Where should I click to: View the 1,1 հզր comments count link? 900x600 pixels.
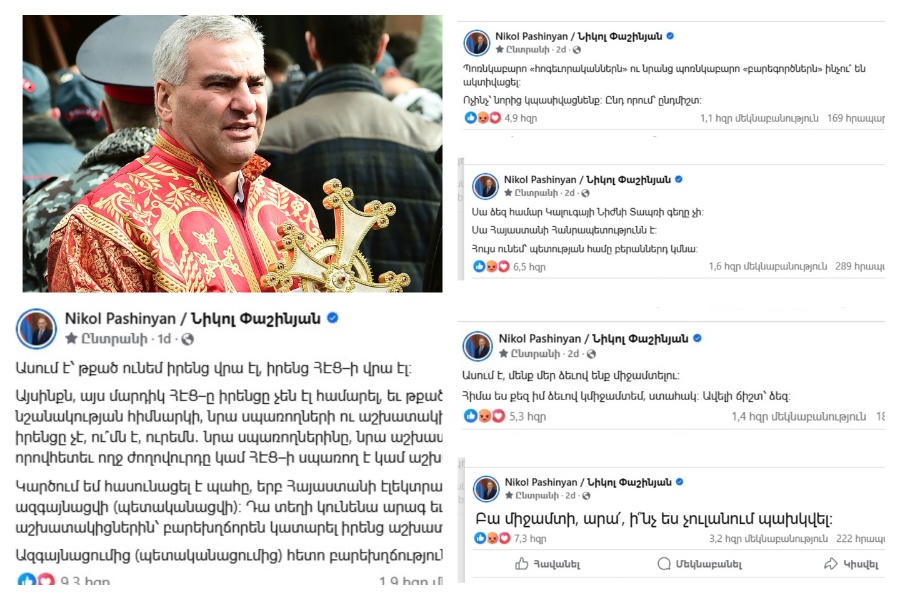tap(759, 118)
